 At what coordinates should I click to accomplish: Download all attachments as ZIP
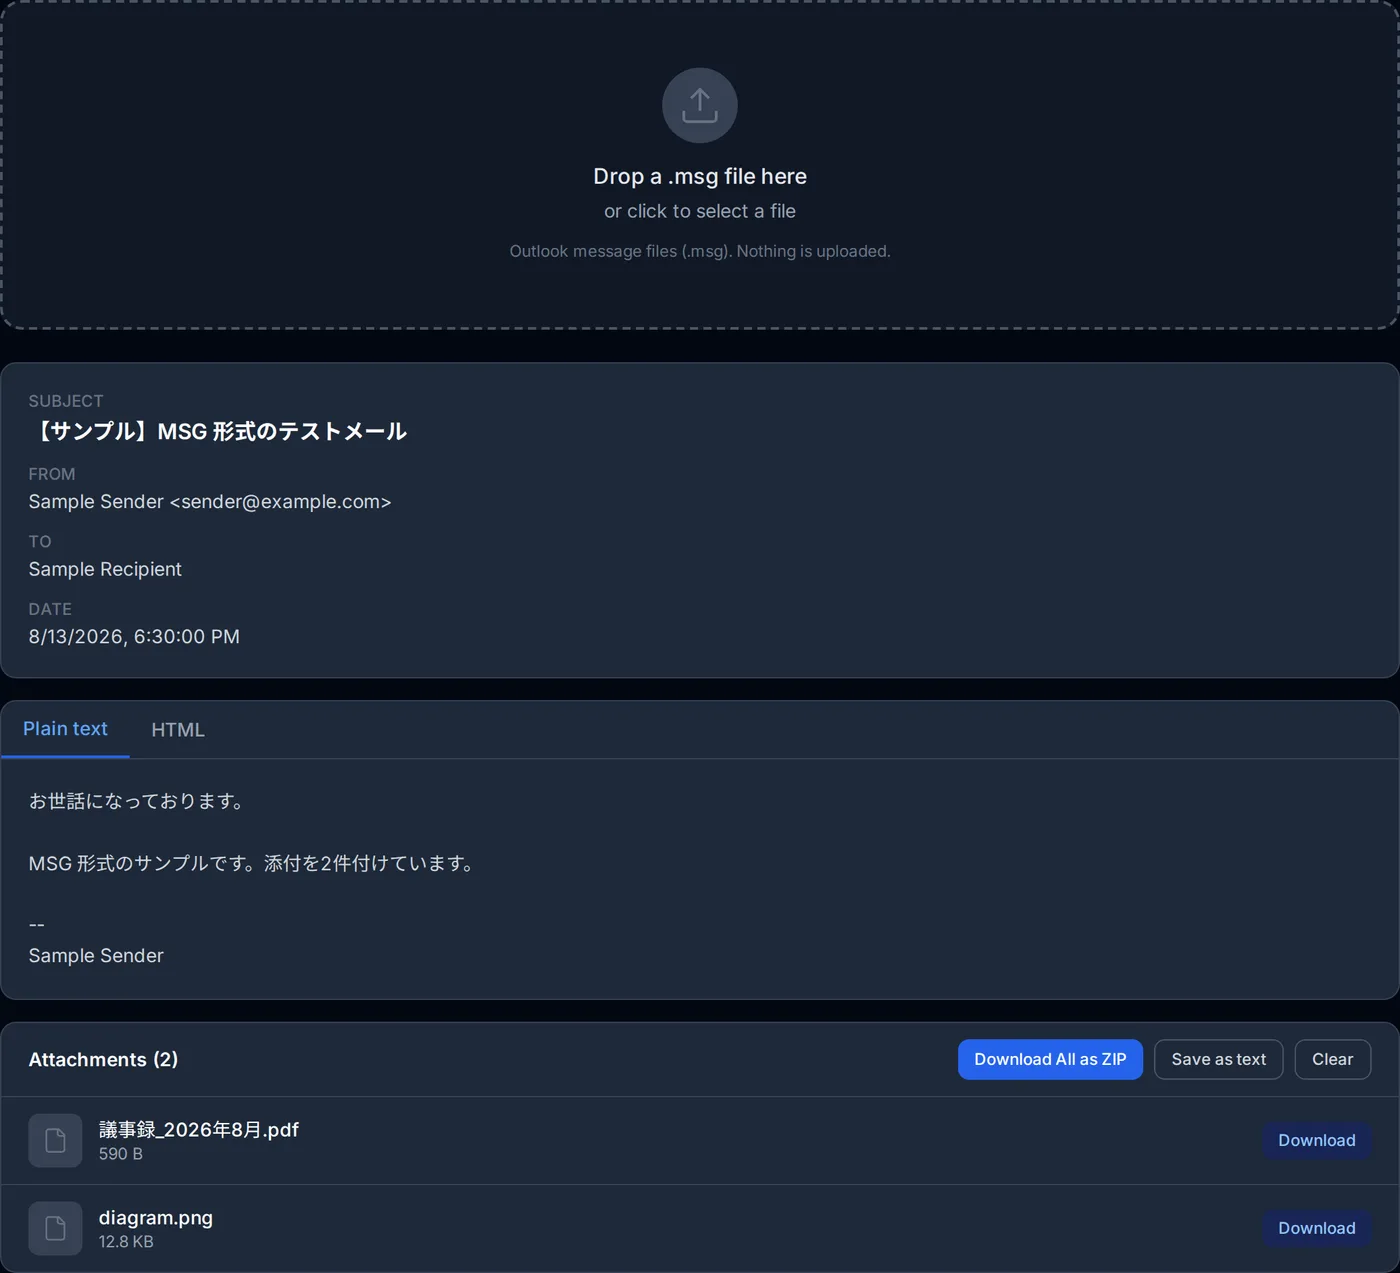tap(1050, 1059)
